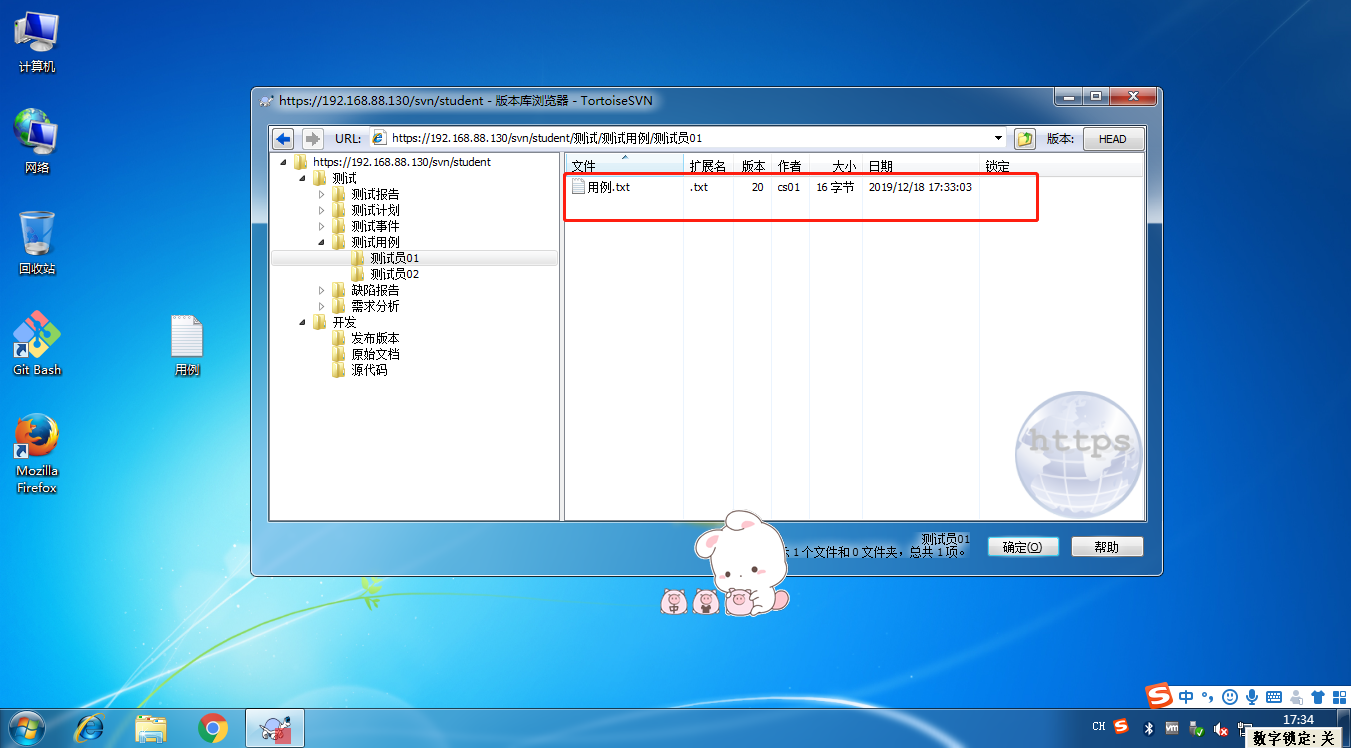Expand the 缺陷报告 folder arrow
Viewport: 1351px width, 748px height.
point(322,290)
